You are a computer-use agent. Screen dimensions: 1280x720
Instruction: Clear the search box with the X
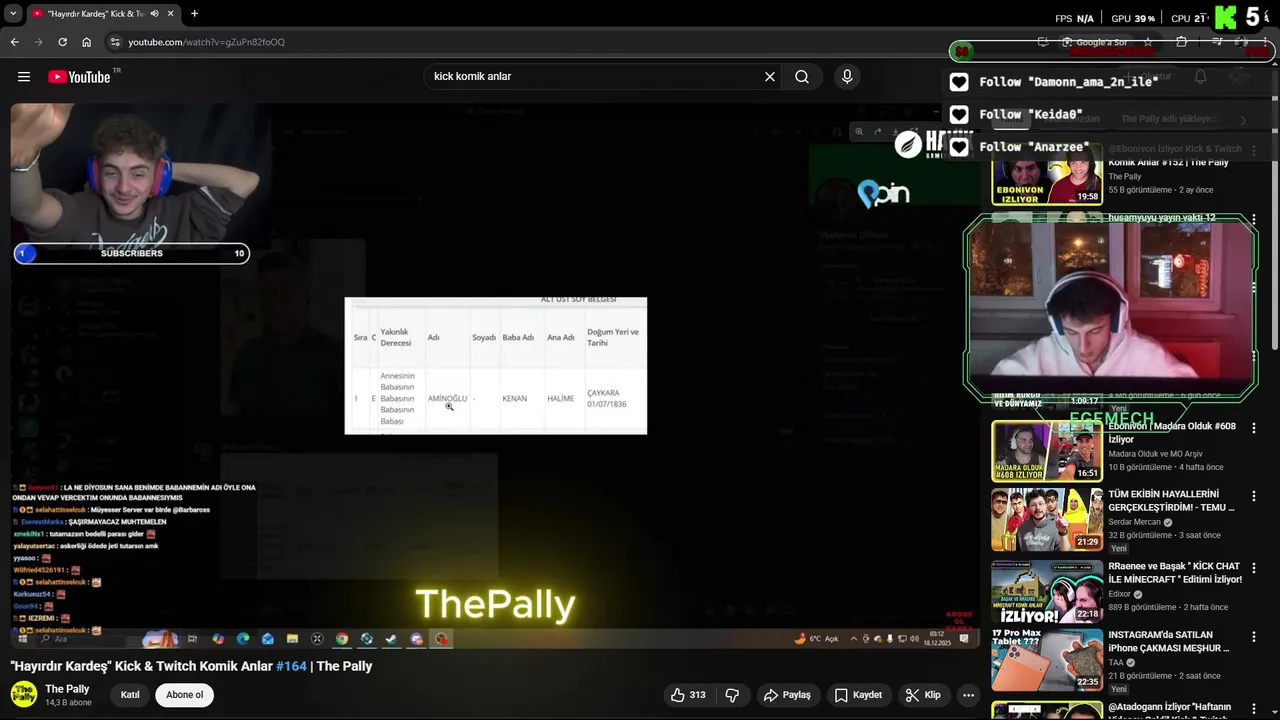[x=770, y=77]
